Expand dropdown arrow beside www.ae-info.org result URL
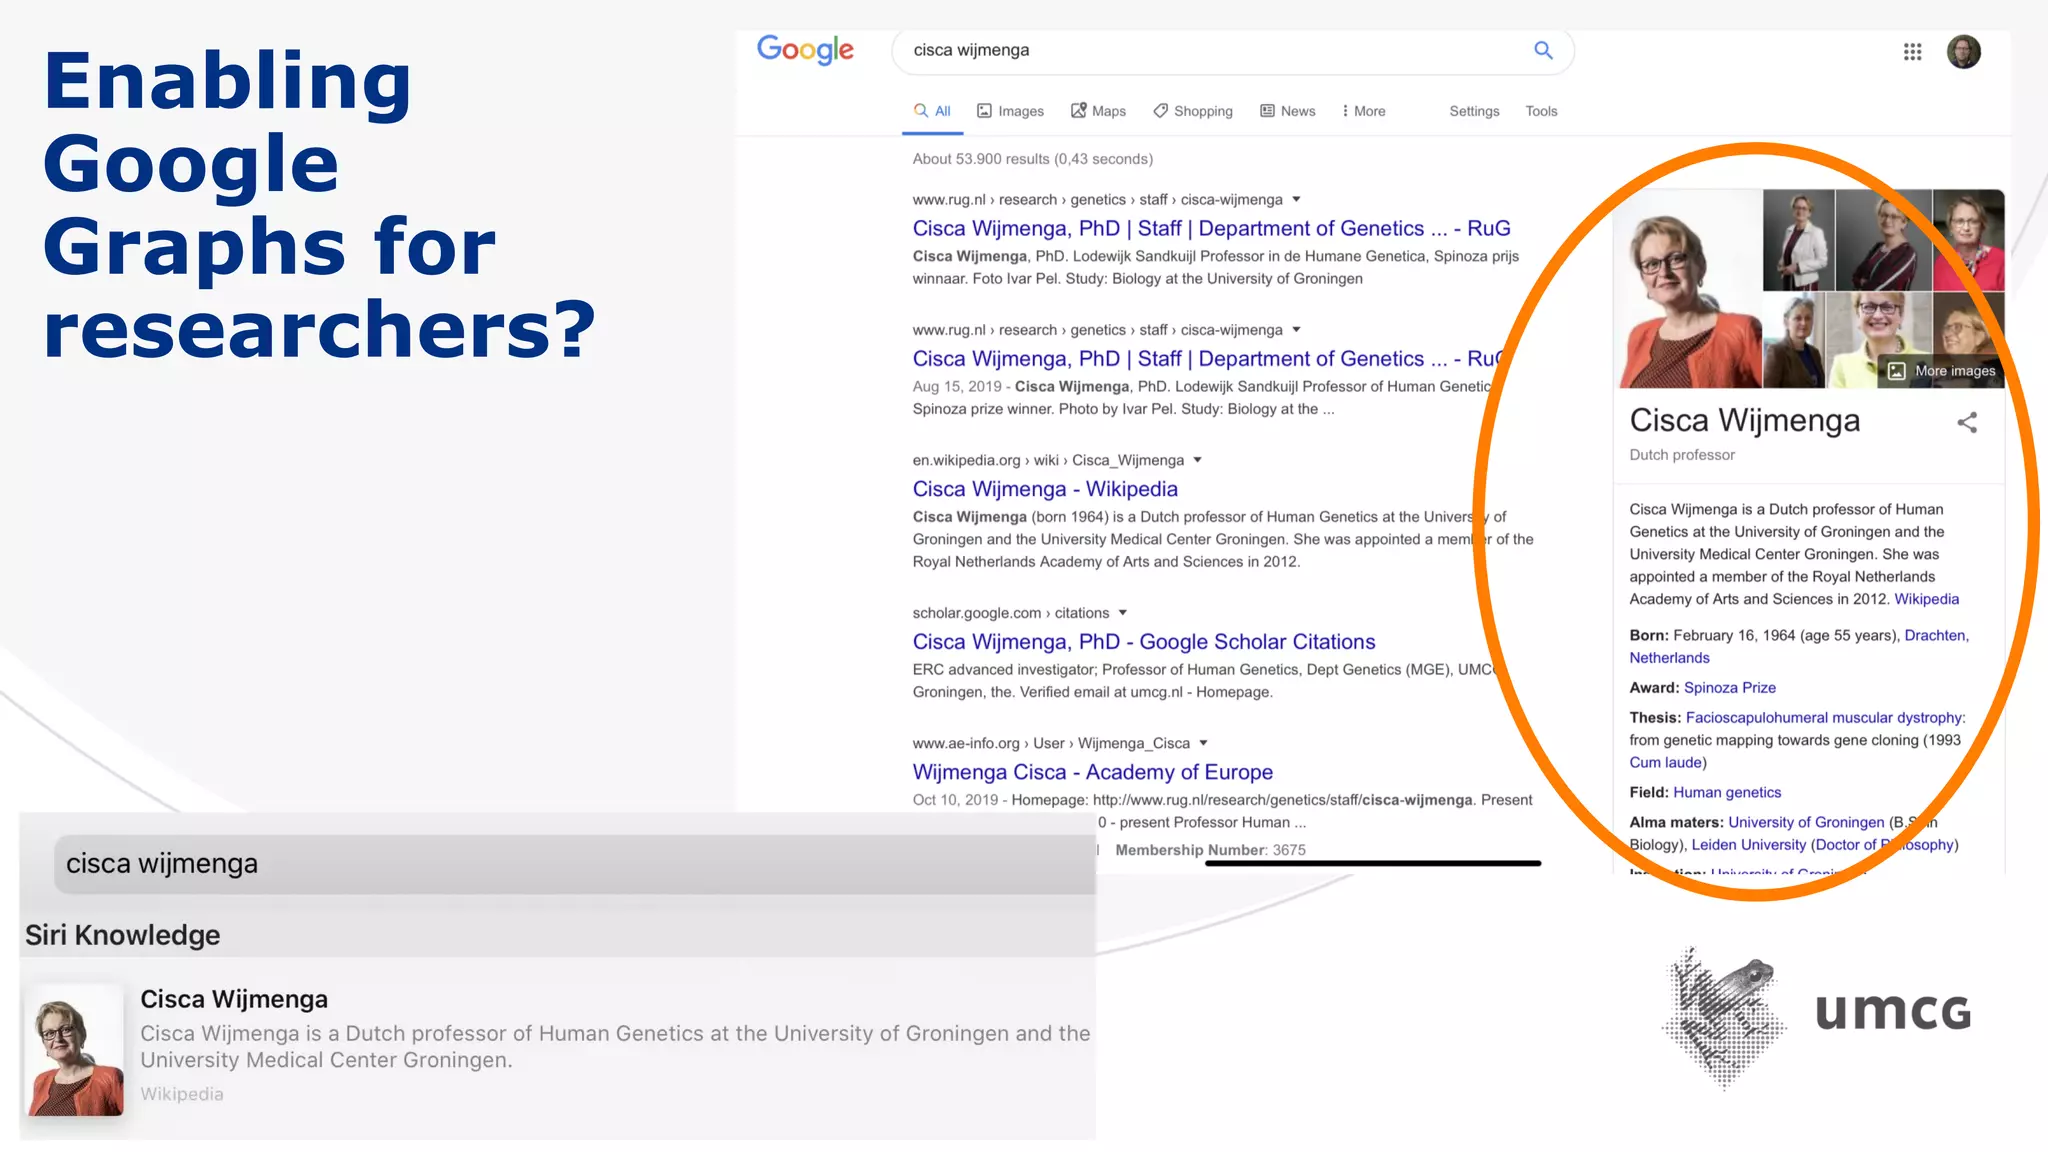This screenshot has width=2048, height=1152. (x=1203, y=743)
